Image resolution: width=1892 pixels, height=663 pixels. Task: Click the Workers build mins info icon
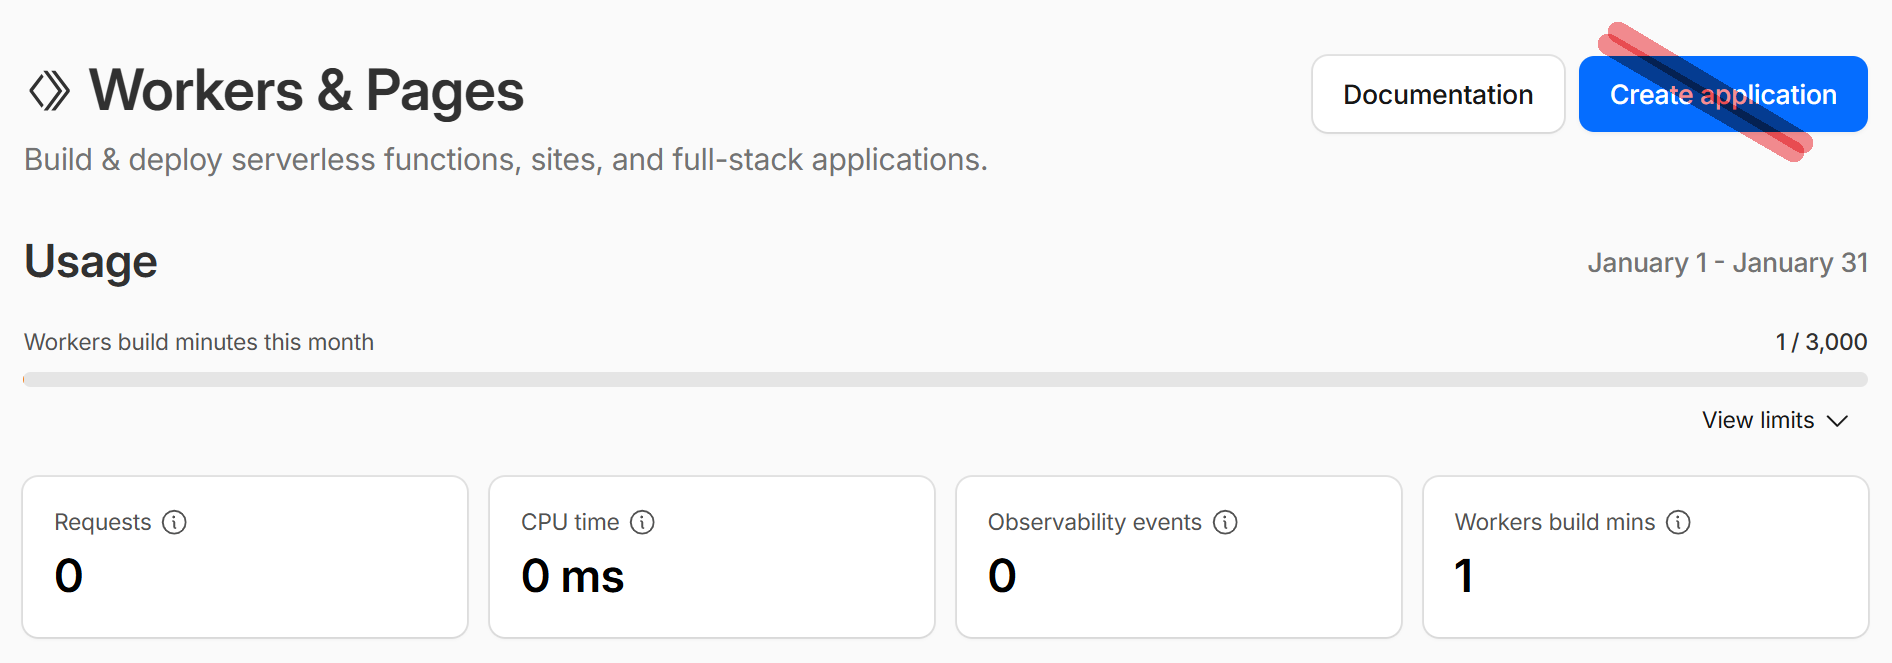[1678, 522]
